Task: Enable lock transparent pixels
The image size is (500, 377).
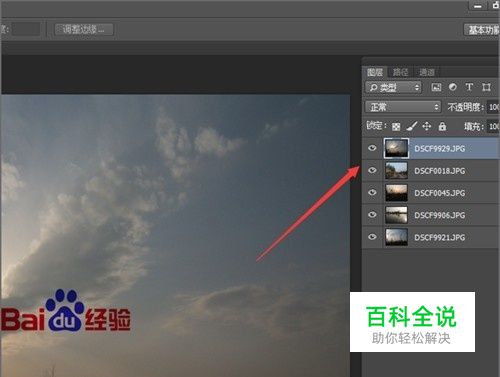Action: click(396, 127)
